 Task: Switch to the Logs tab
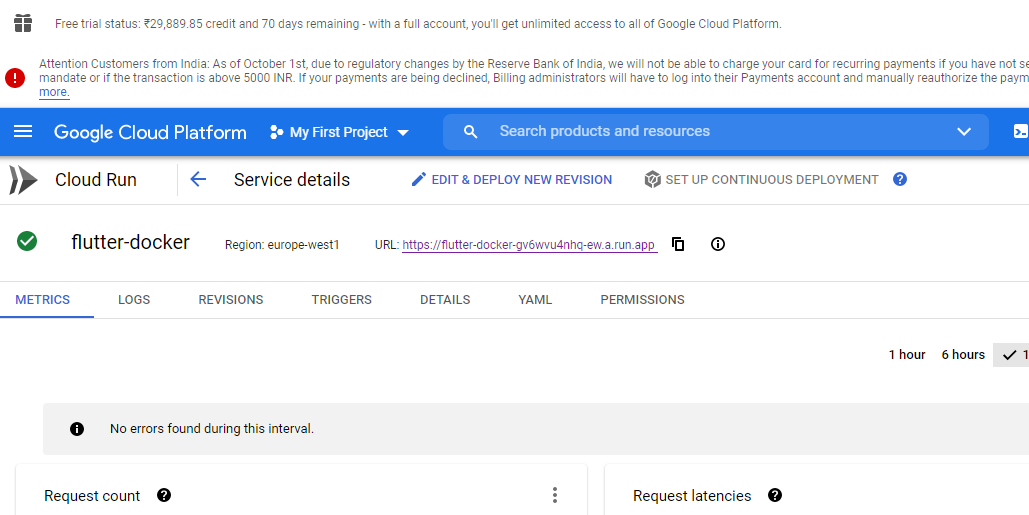click(x=134, y=300)
